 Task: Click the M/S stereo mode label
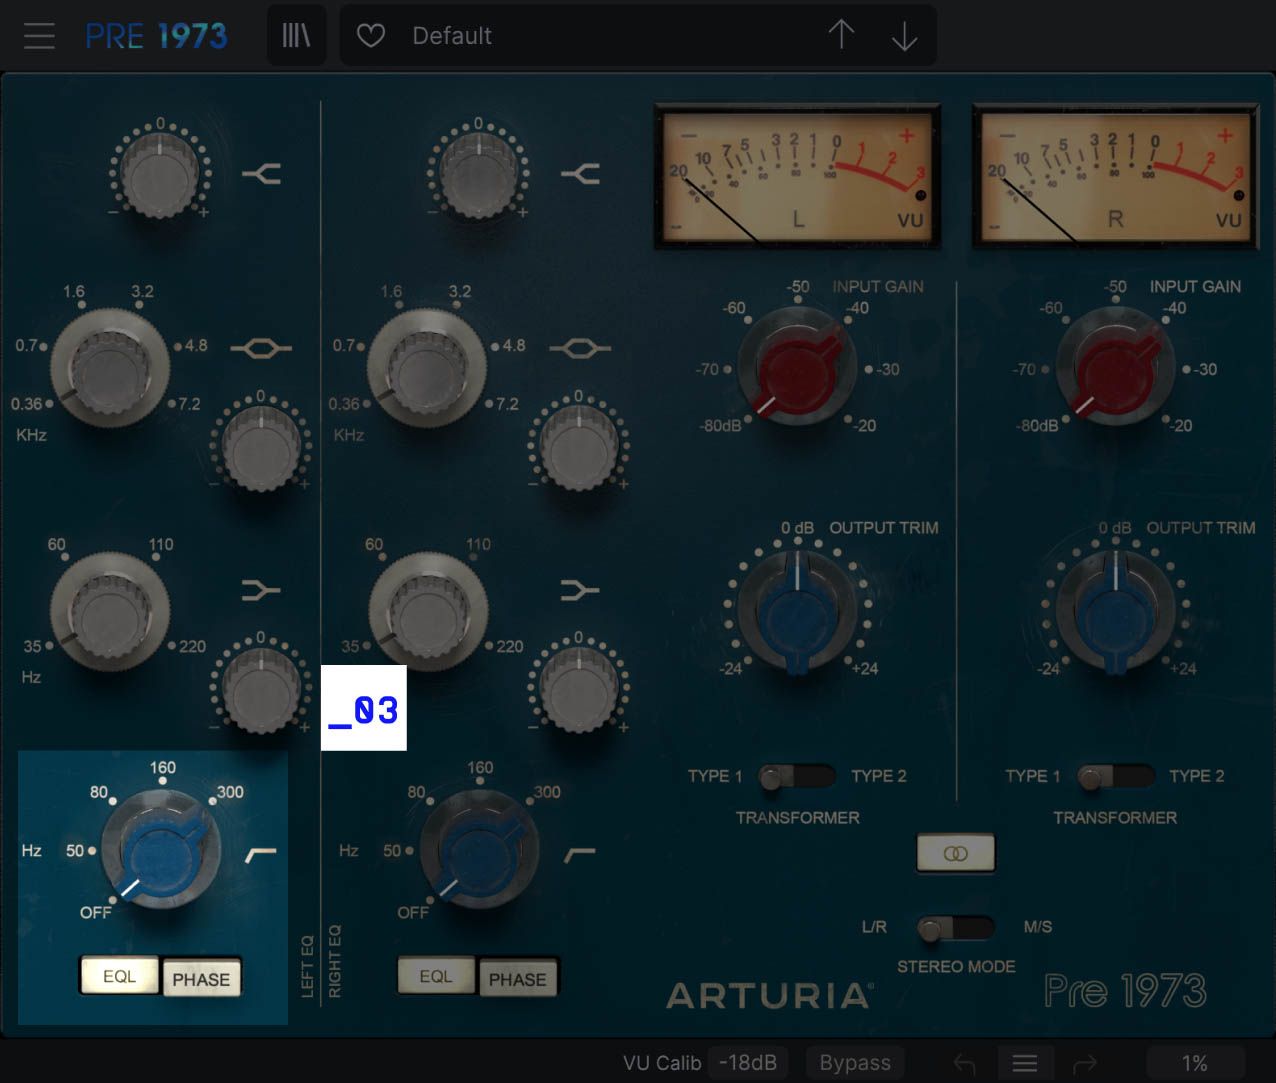pos(1038,927)
